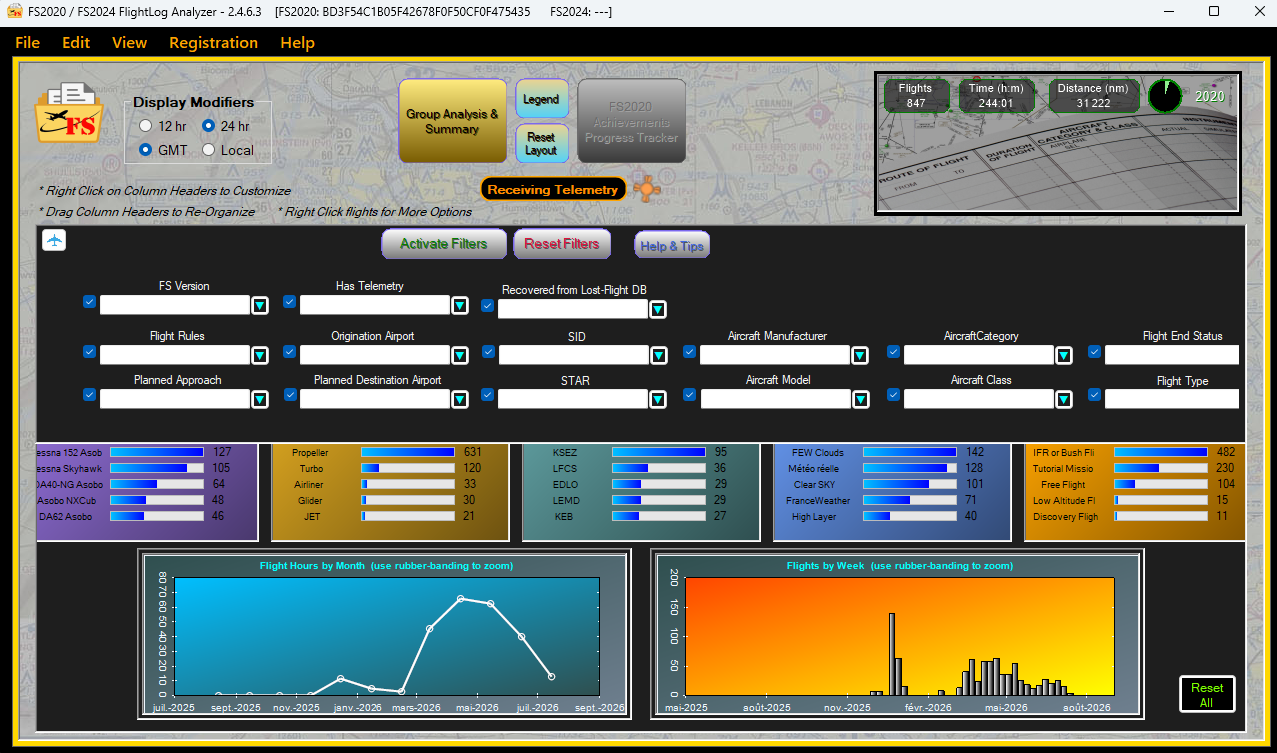Click the Flight Hours by Month chart
1277x753 pixels.
(386, 636)
